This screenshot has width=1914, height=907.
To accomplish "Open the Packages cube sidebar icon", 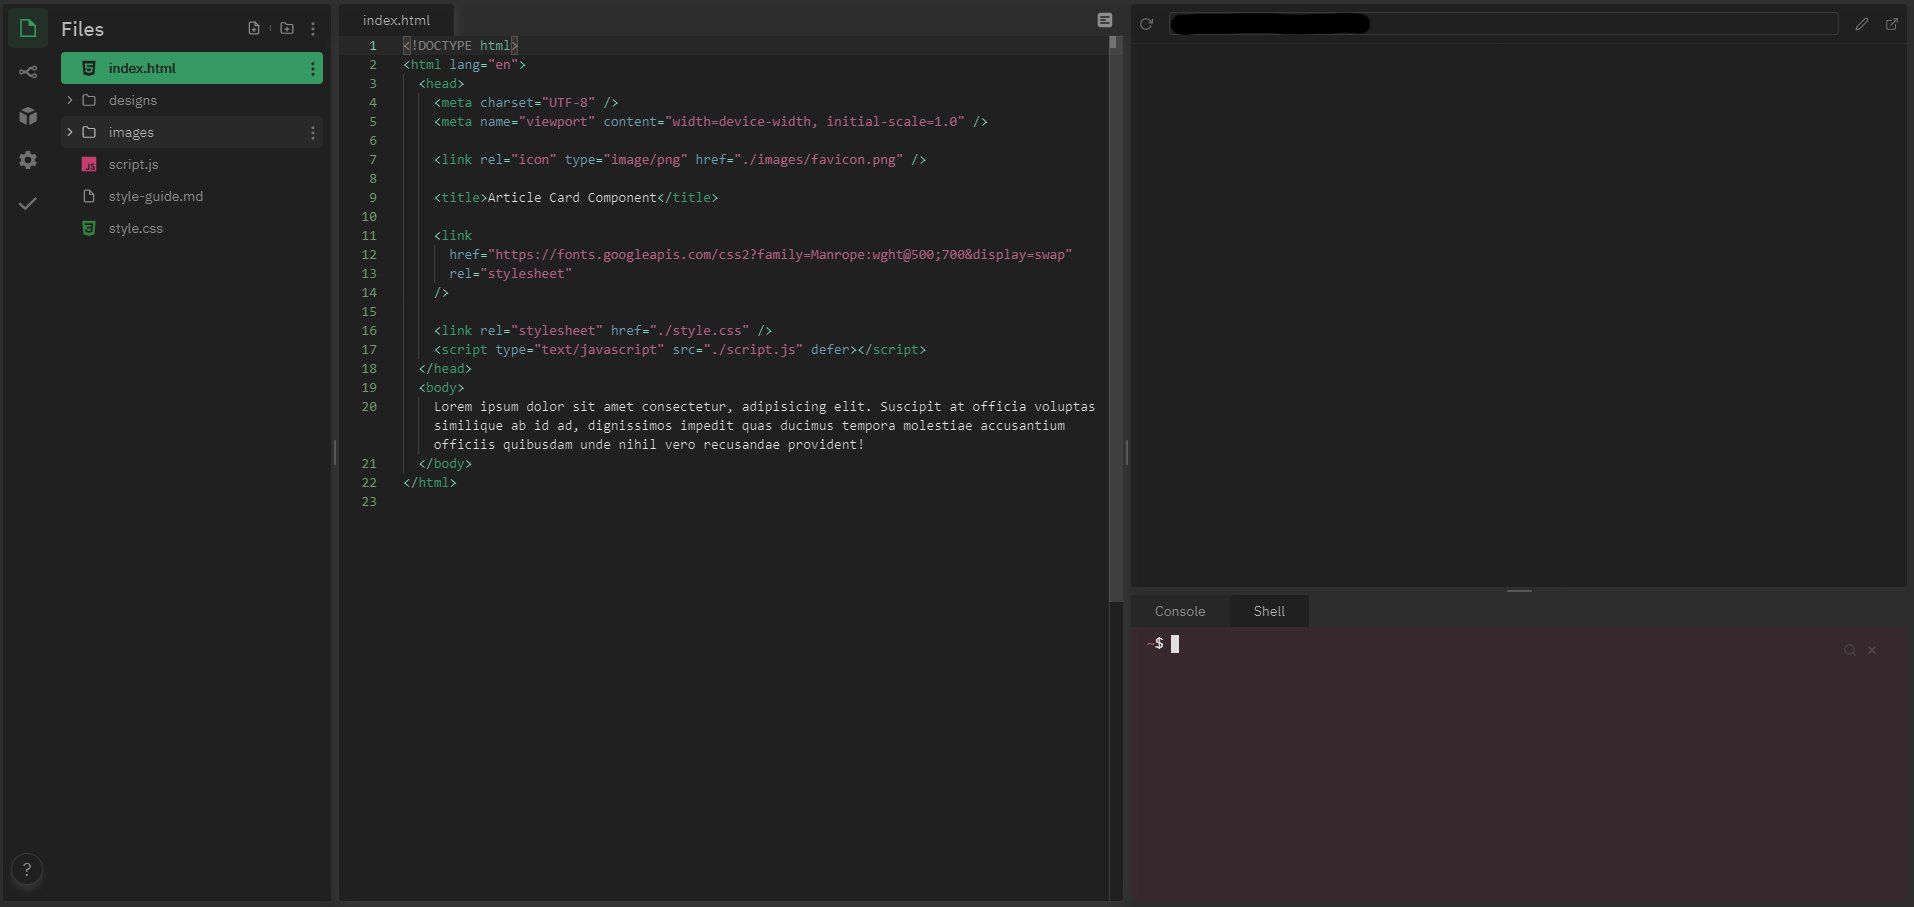I will tap(28, 116).
